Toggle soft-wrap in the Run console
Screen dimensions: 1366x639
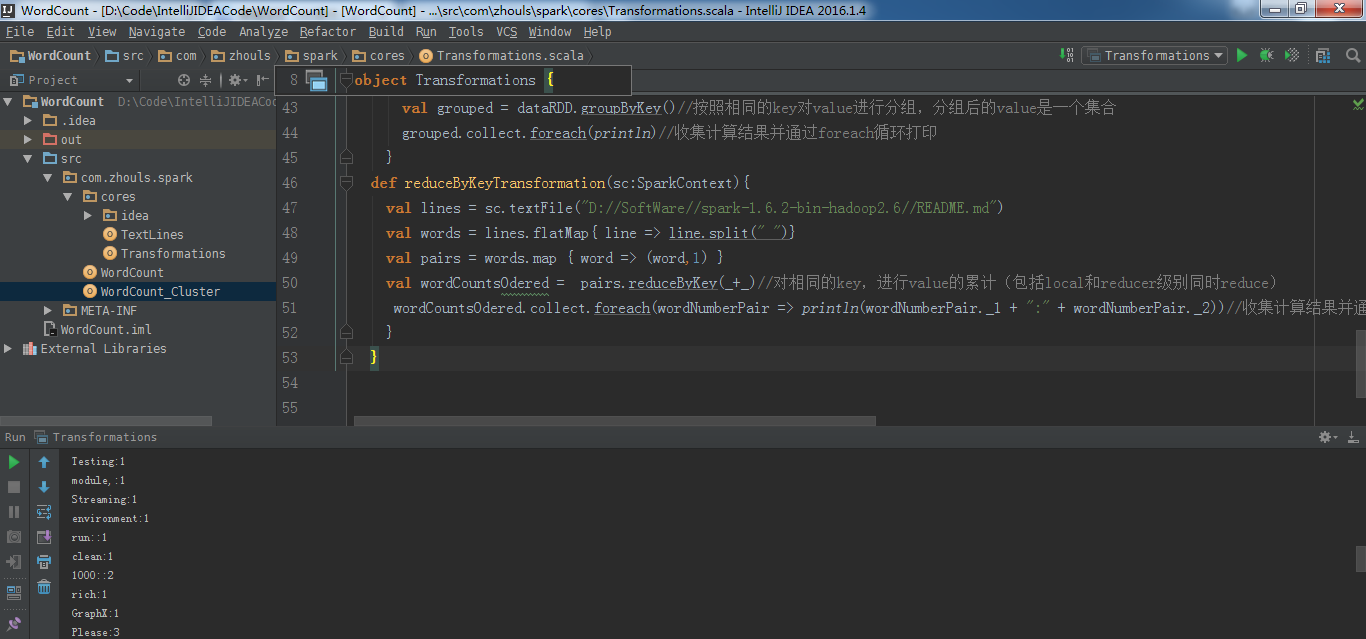click(44, 512)
